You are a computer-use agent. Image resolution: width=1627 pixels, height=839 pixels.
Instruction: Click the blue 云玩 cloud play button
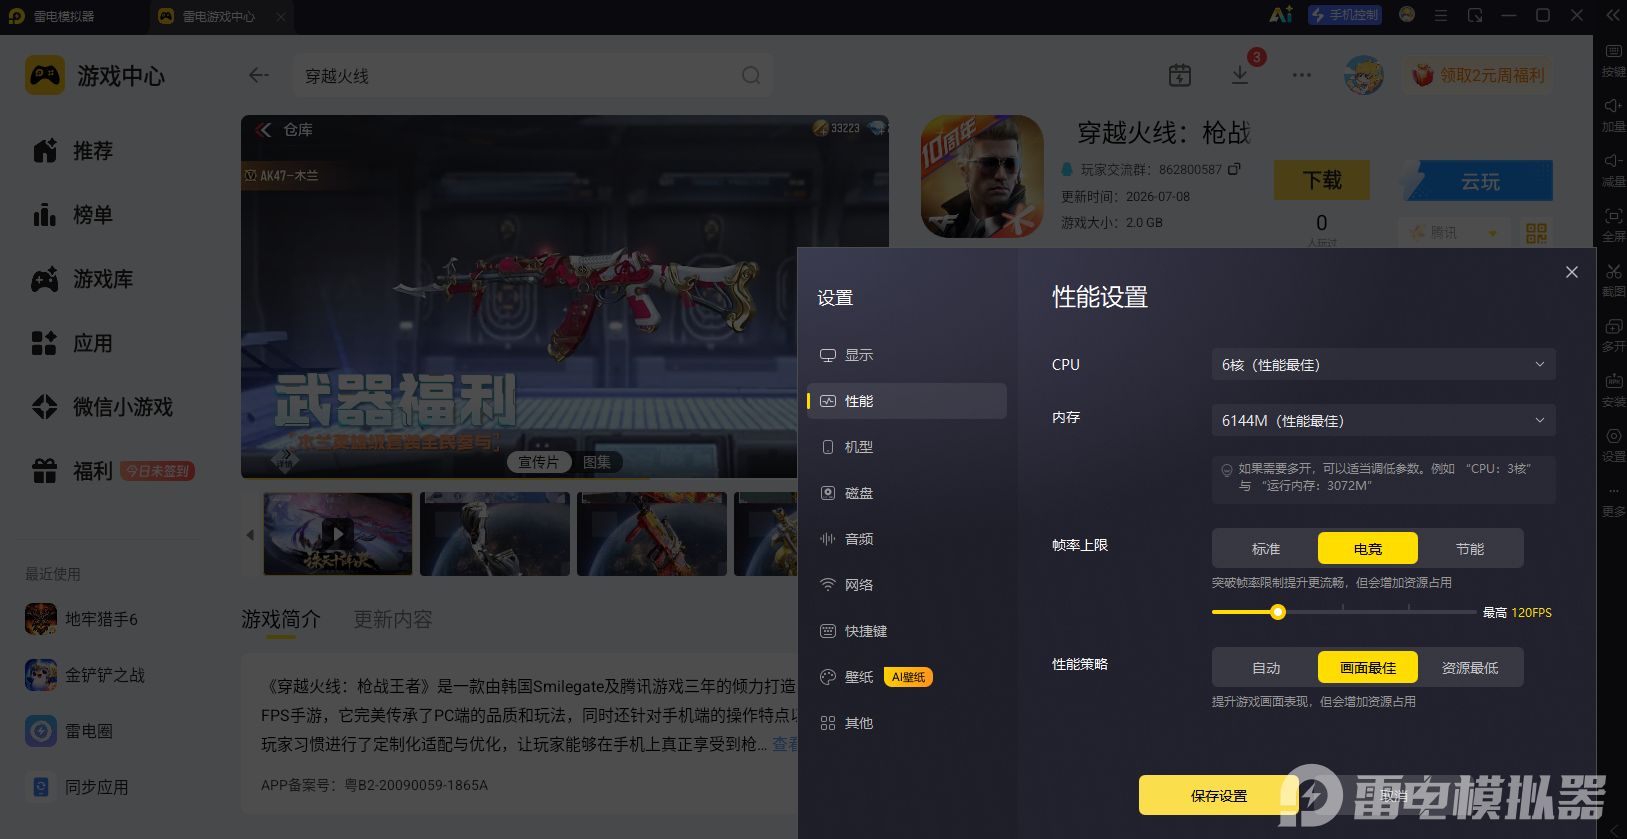1479,181
